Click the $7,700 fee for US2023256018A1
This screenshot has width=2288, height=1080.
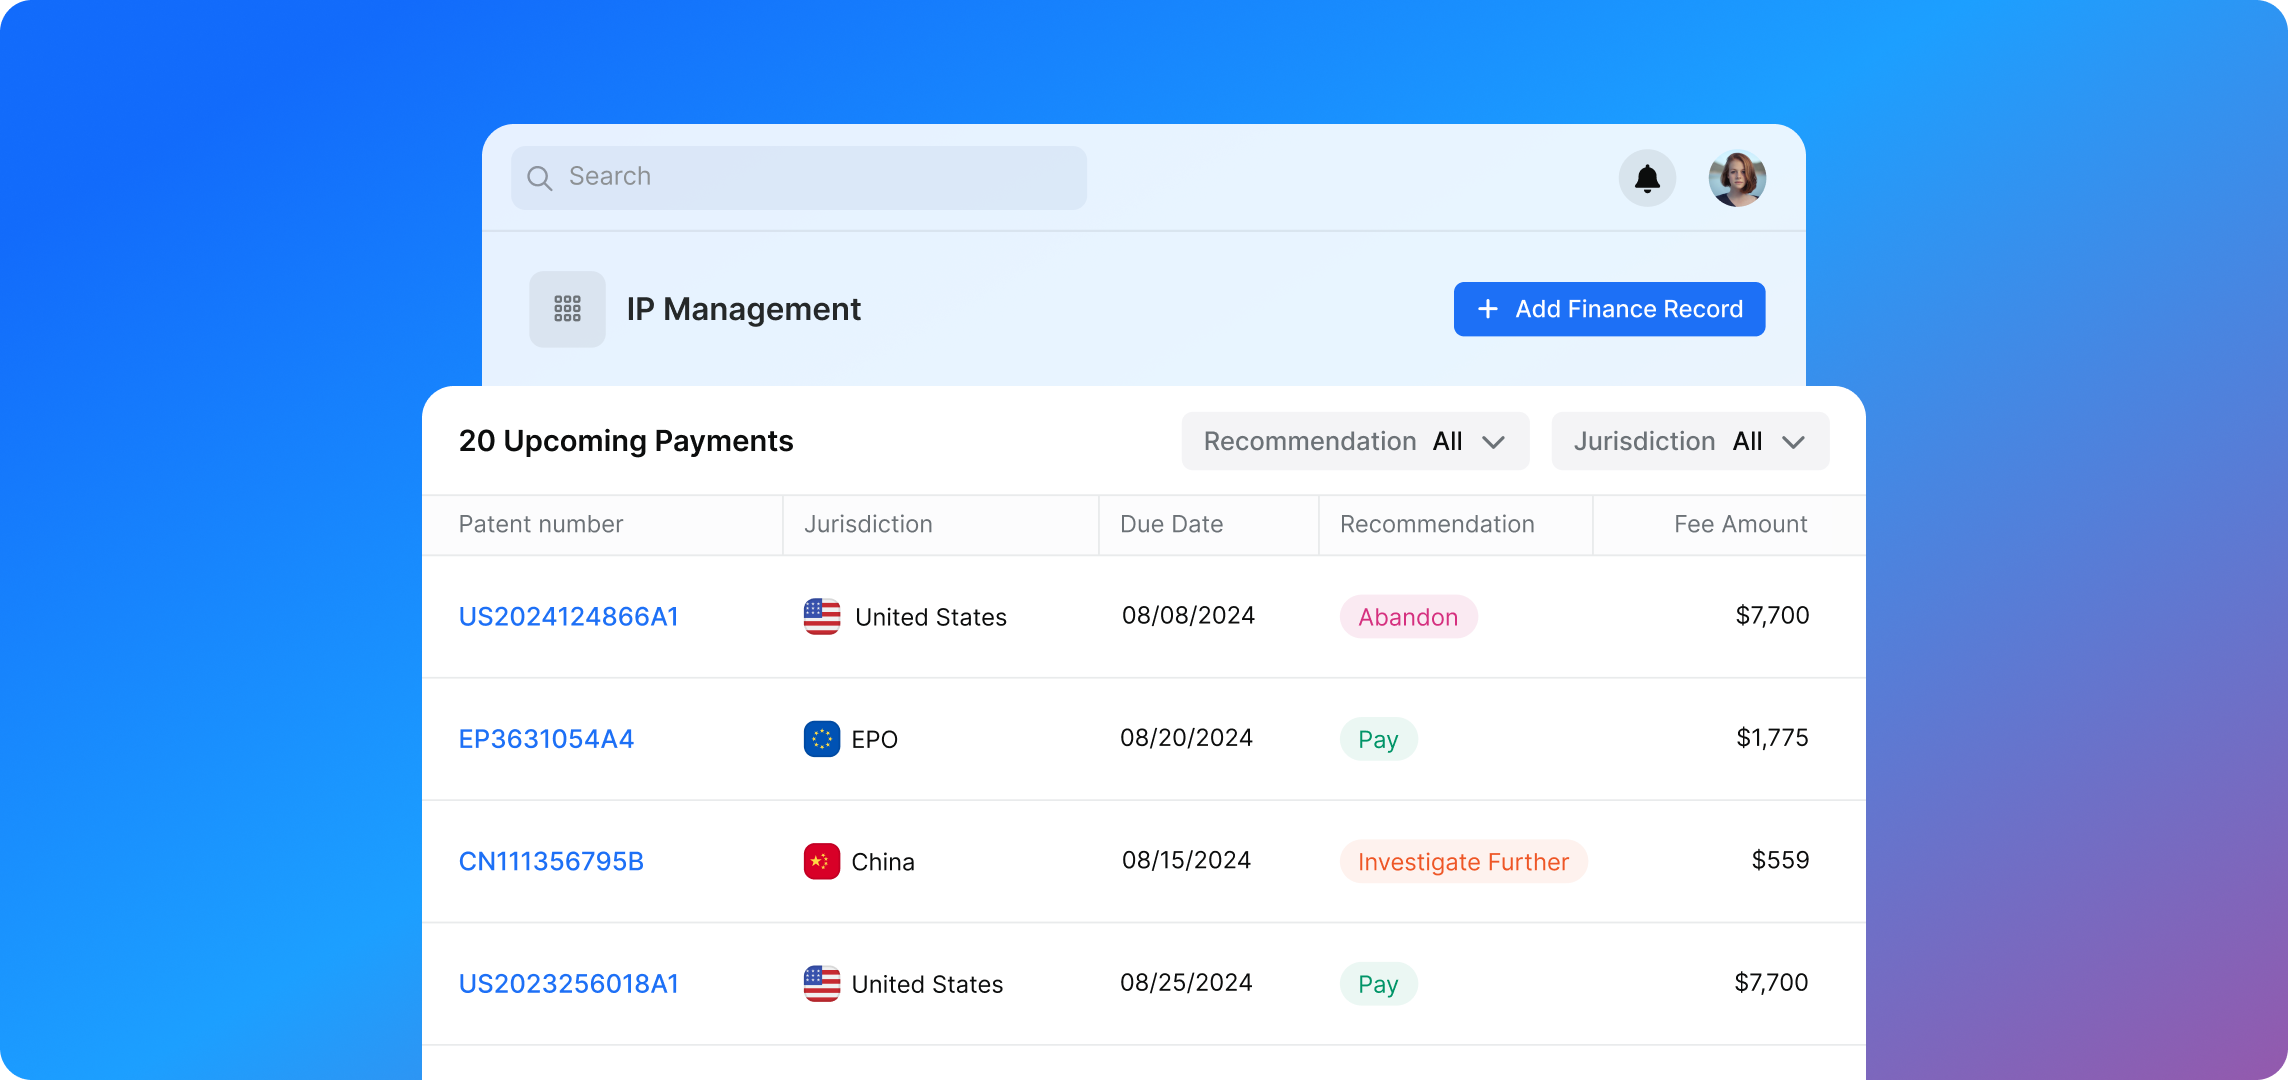(x=1771, y=983)
